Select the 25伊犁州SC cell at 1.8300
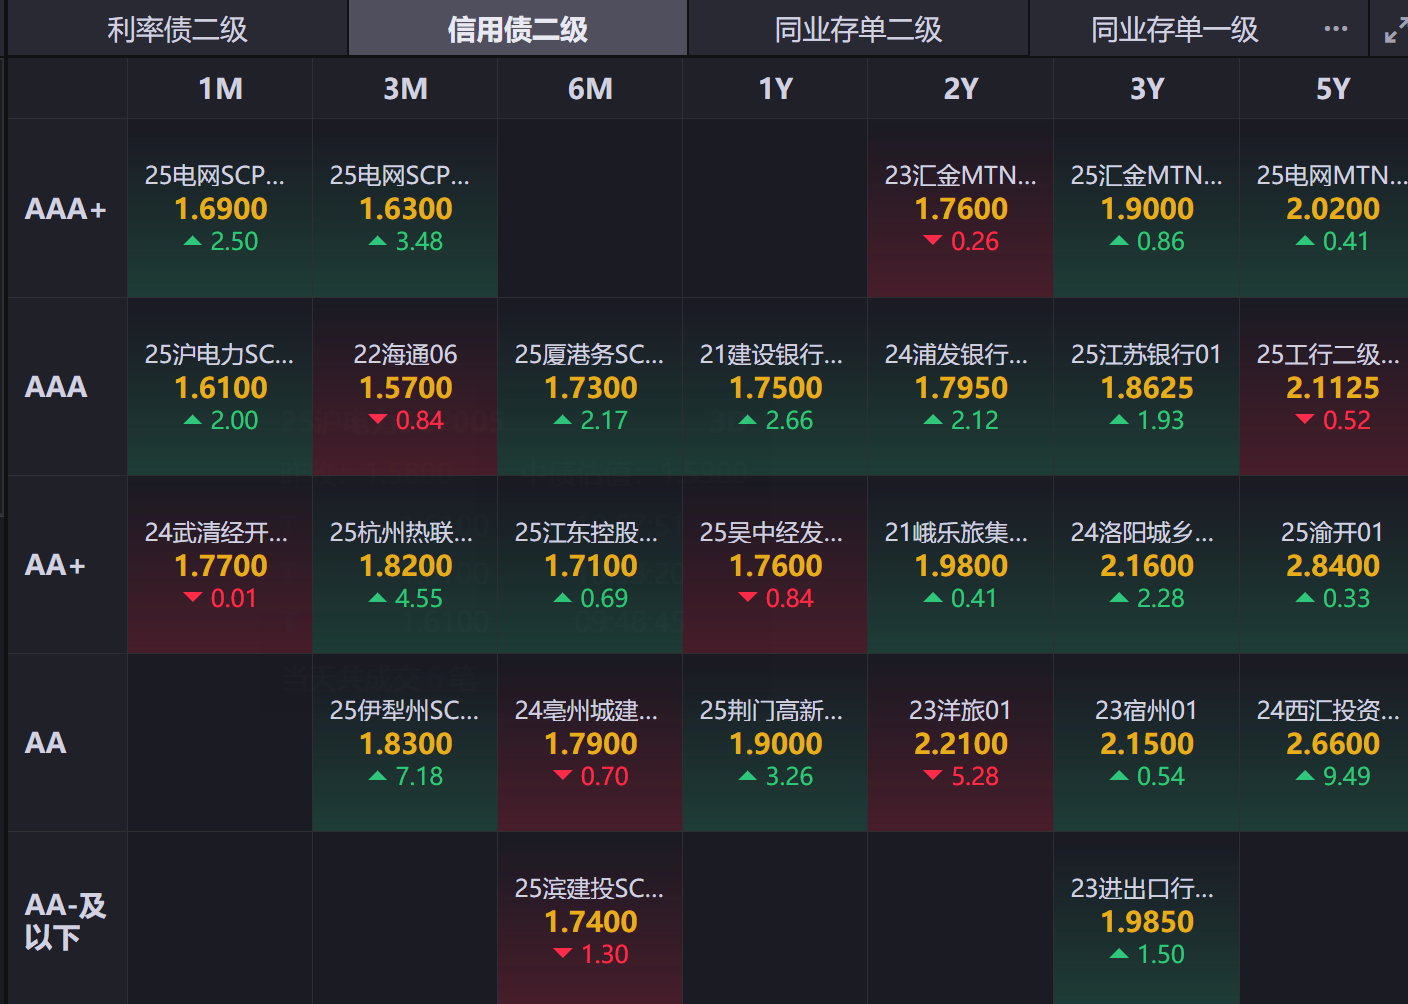Viewport: 1408px width, 1004px height. coord(405,743)
